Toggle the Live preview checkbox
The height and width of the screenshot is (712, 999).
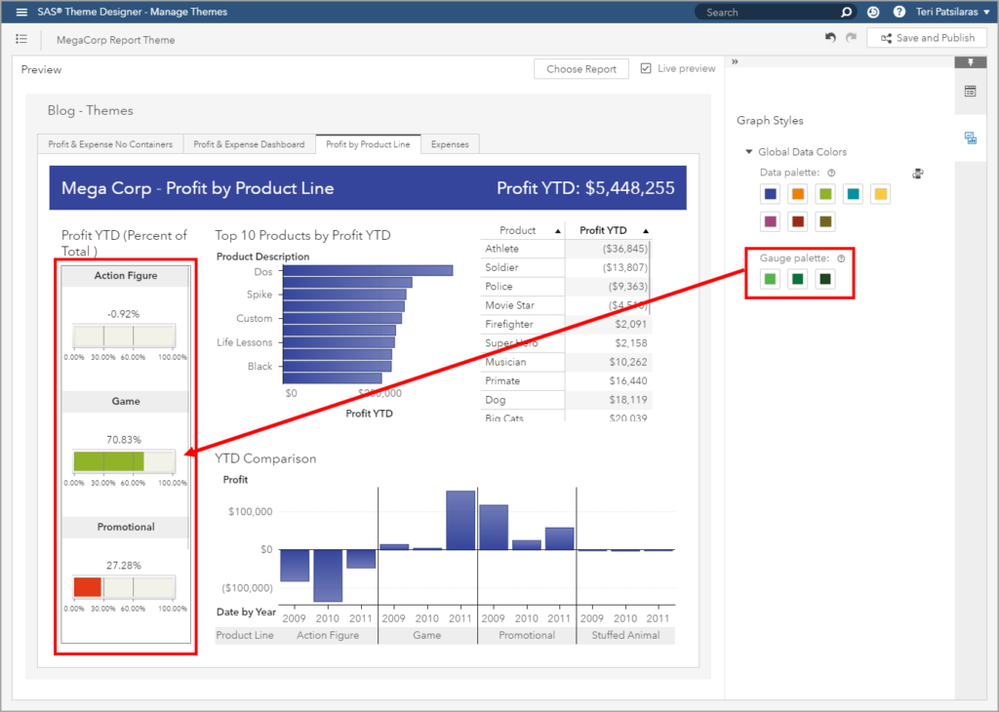(x=646, y=68)
